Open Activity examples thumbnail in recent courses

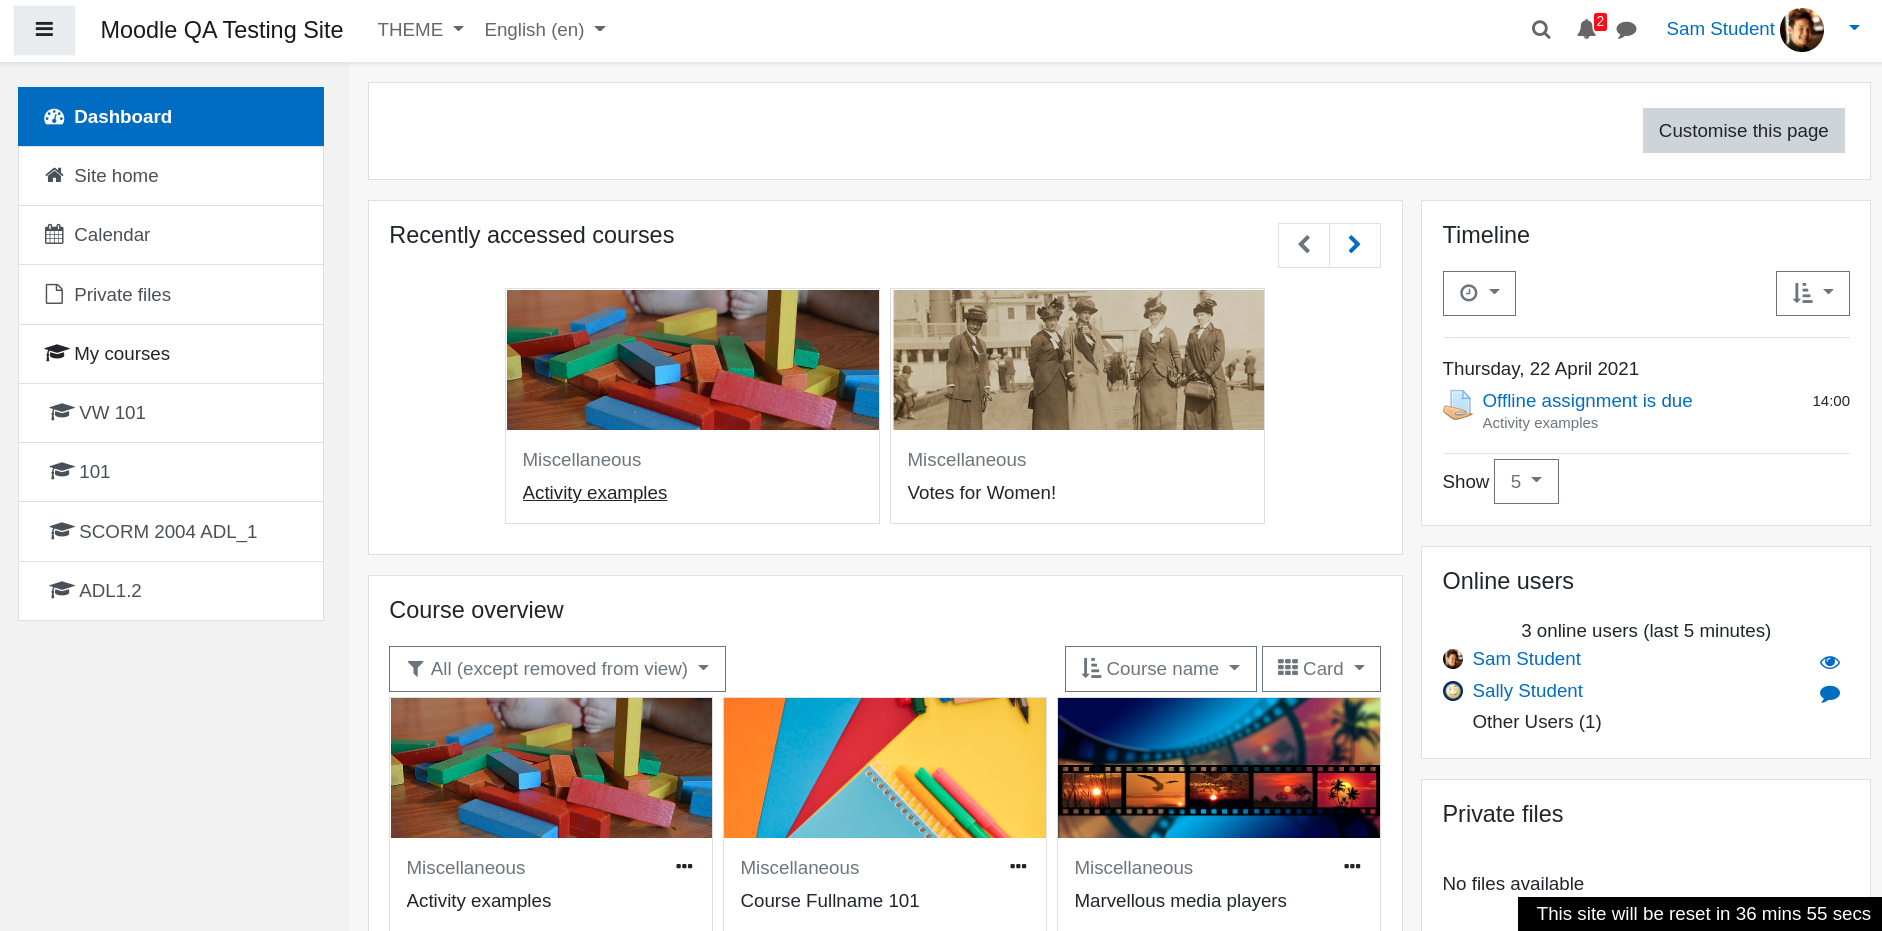693,360
